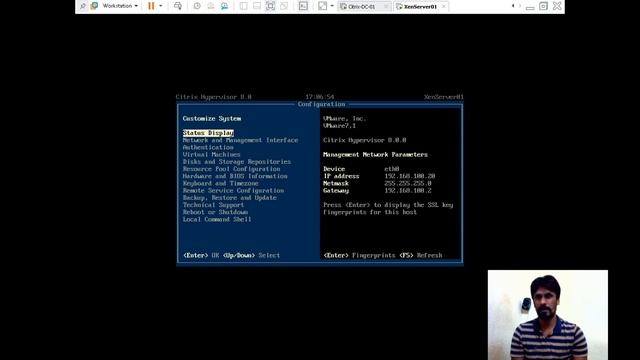This screenshot has width=640, height=360.
Task: Select Remote Service Configuration
Action: 233,191
